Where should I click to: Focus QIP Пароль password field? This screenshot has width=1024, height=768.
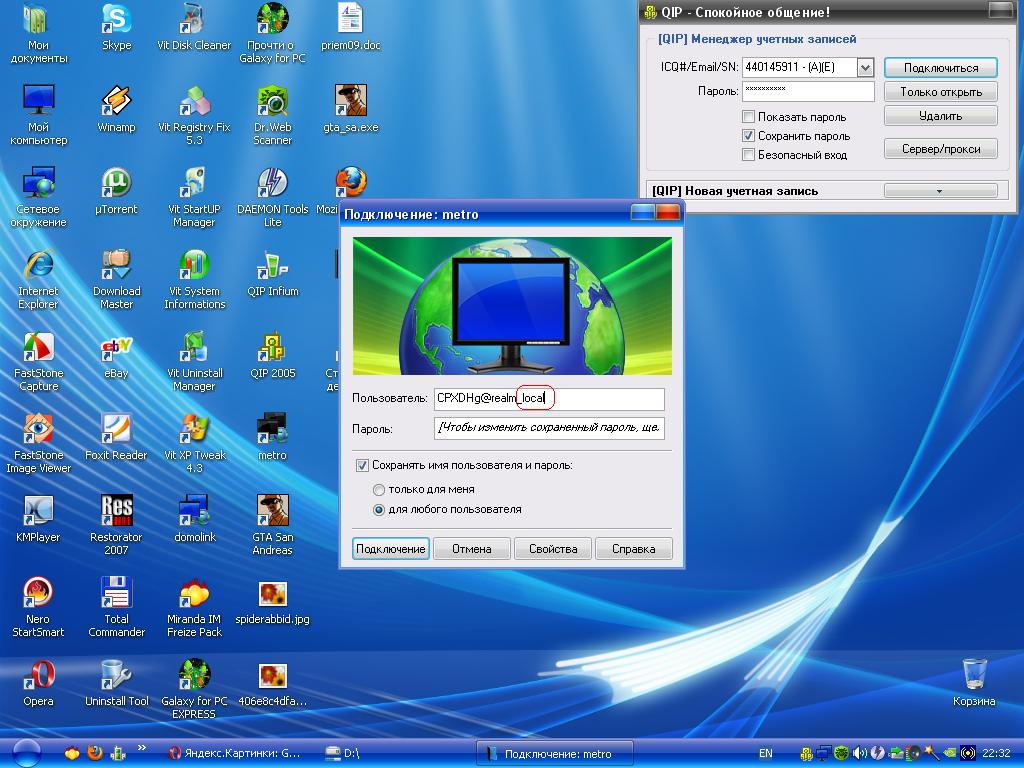point(808,91)
